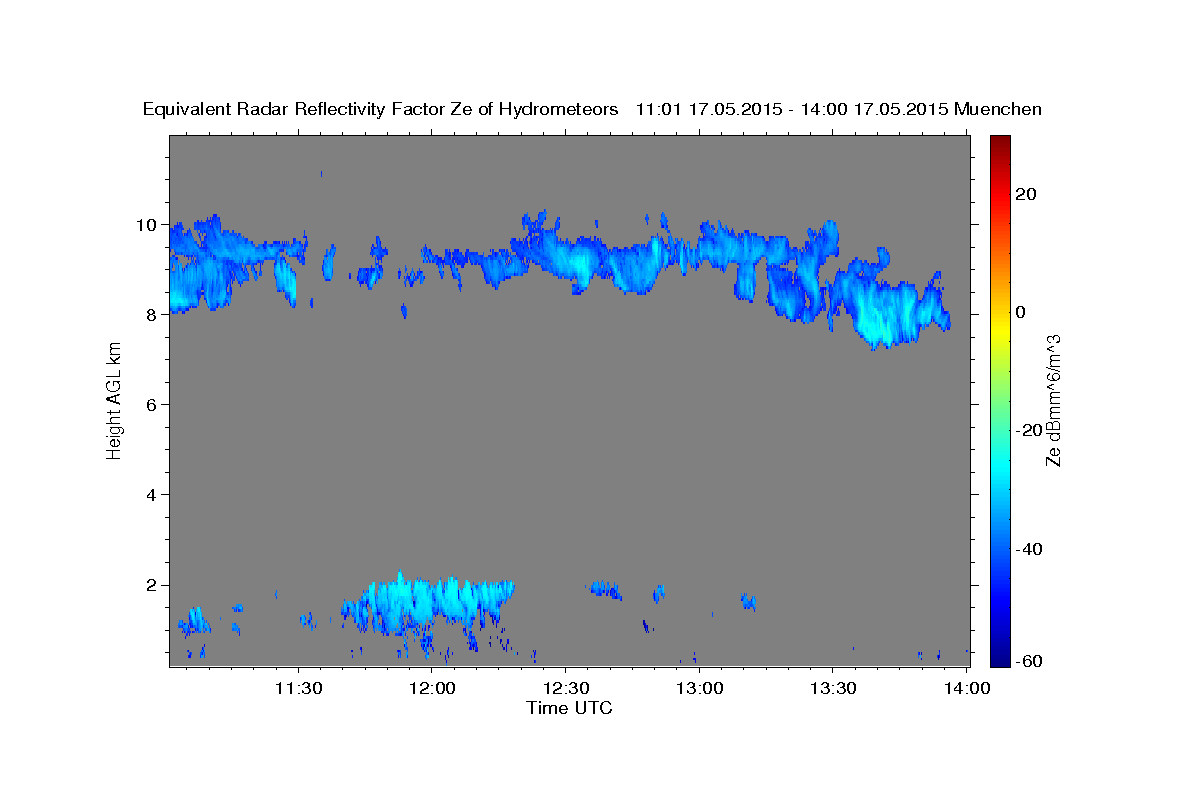
Task: Click the '0' colorbar tick label
Action: [x=1021, y=312]
